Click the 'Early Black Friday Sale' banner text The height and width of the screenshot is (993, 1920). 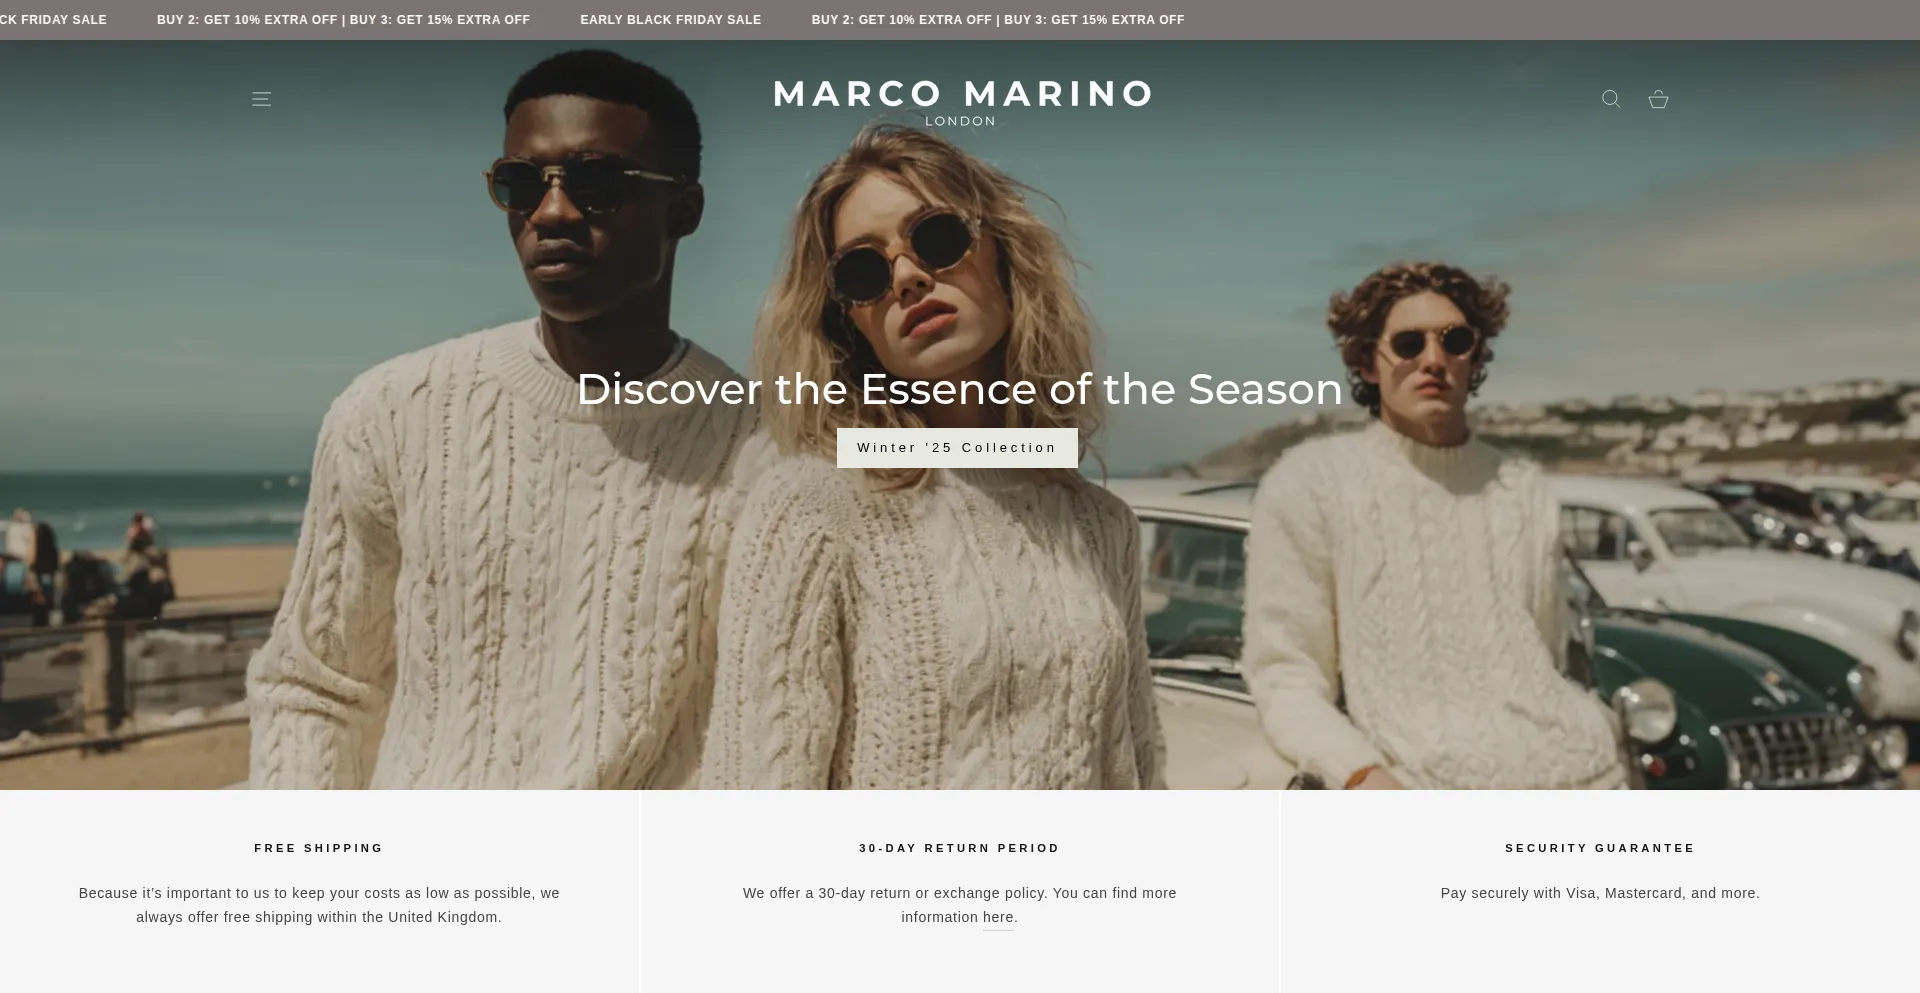671,20
